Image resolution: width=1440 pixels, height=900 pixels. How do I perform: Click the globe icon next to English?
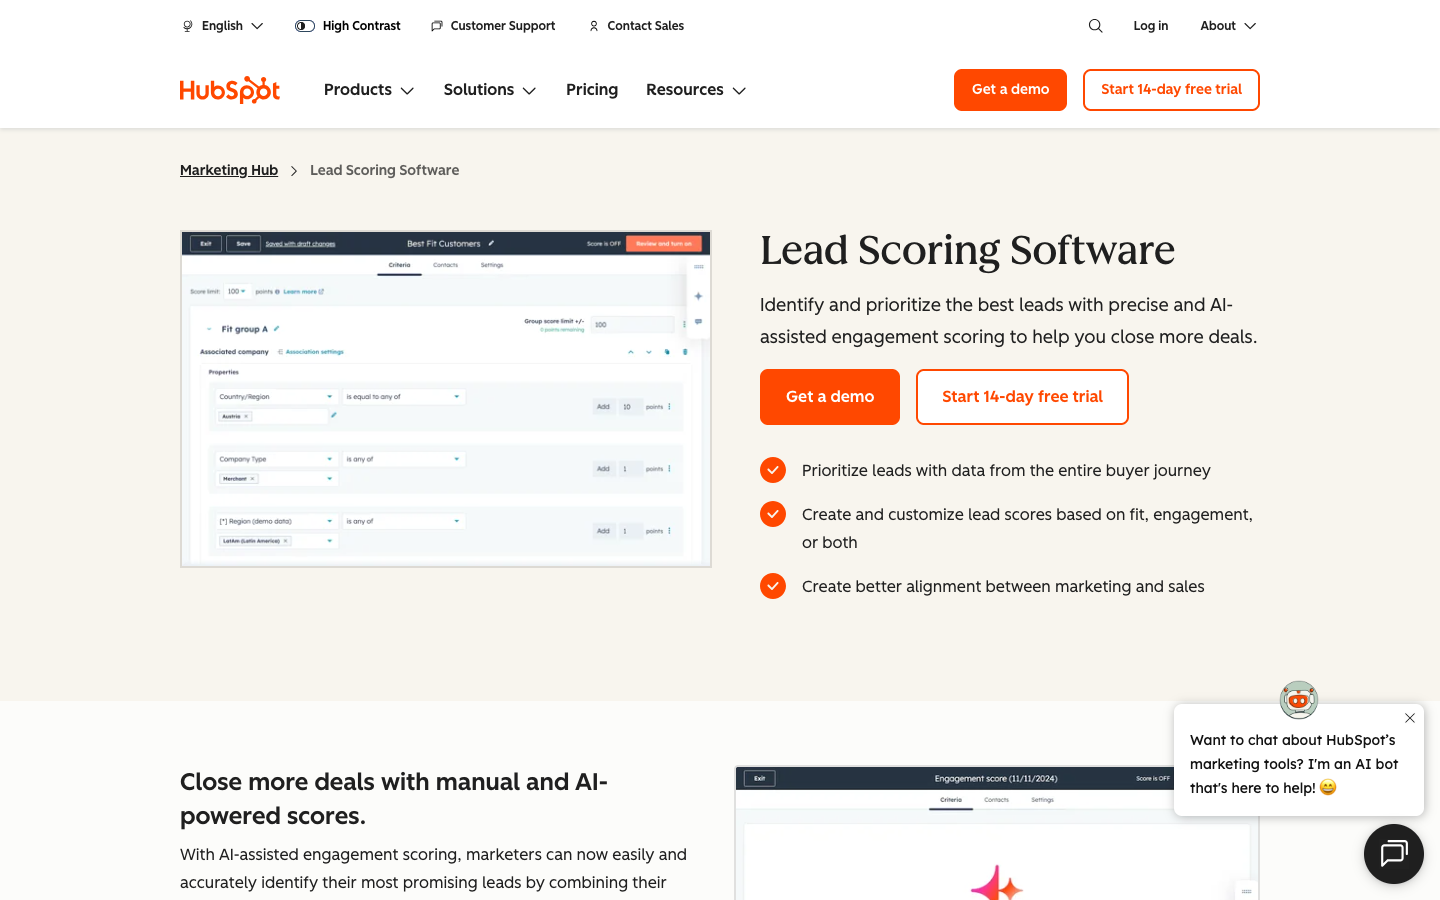click(x=188, y=25)
